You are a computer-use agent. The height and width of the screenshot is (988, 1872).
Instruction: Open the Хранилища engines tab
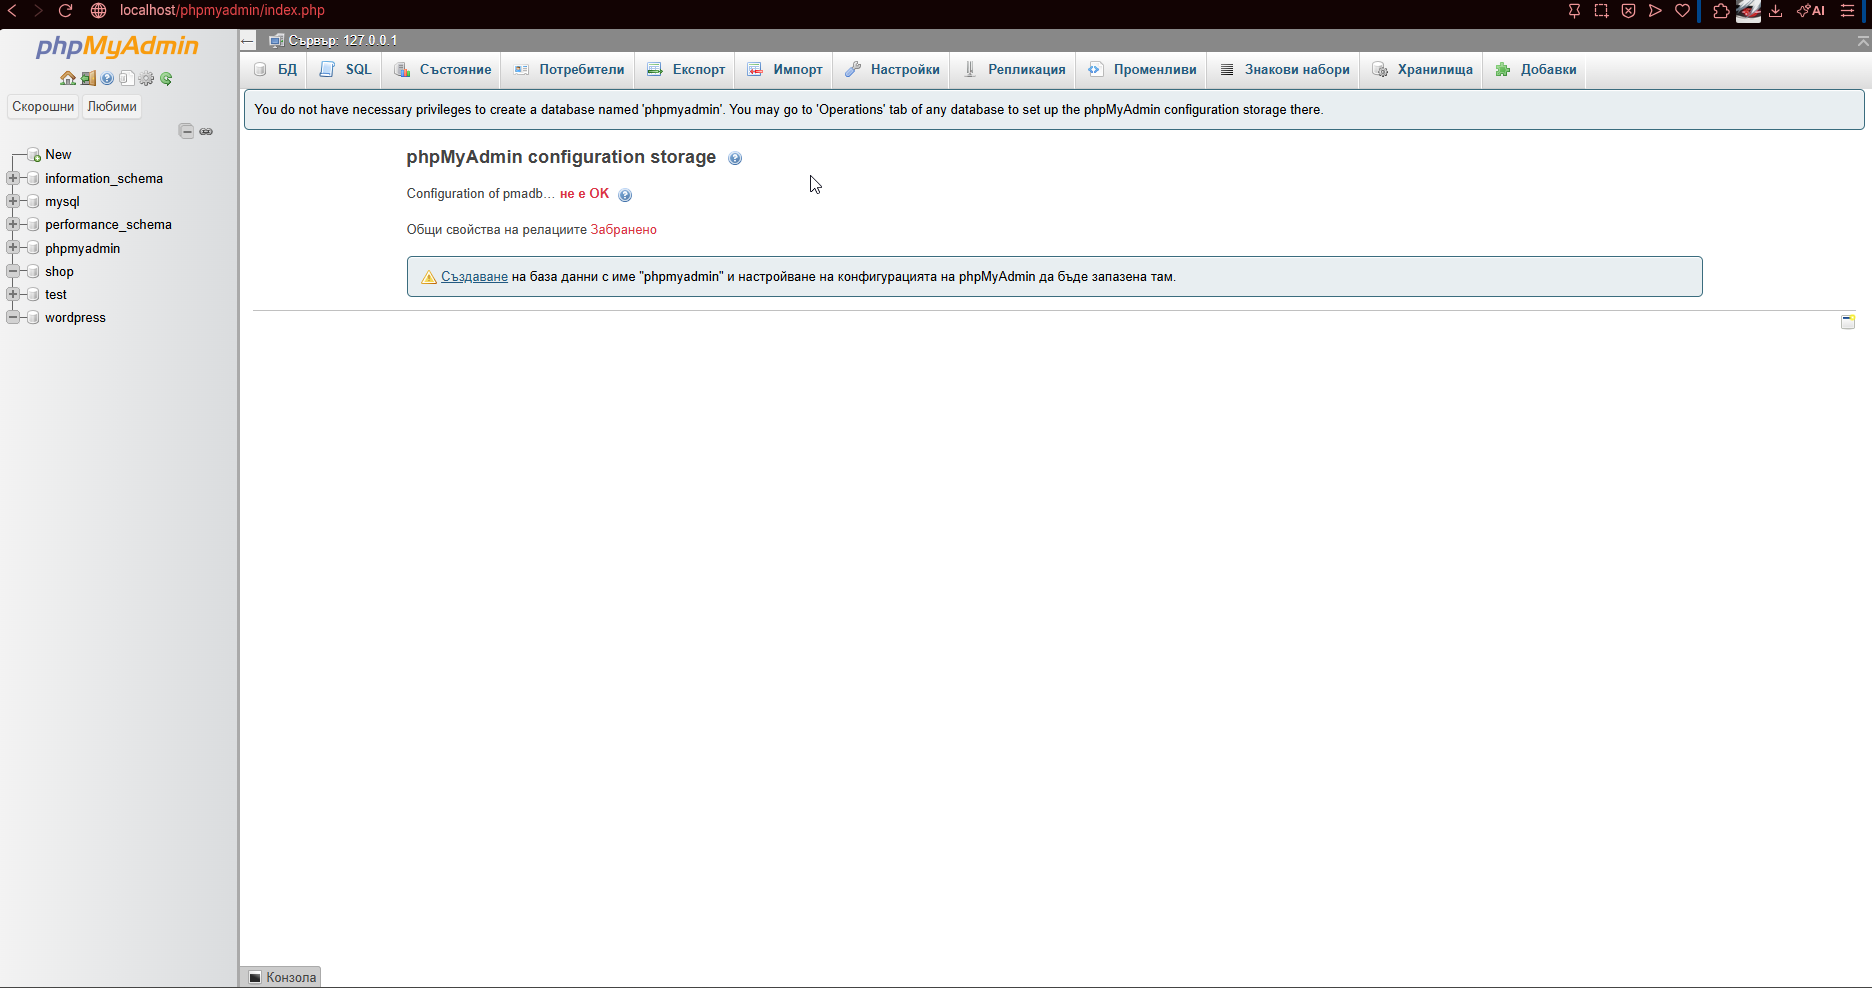[x=1422, y=69]
